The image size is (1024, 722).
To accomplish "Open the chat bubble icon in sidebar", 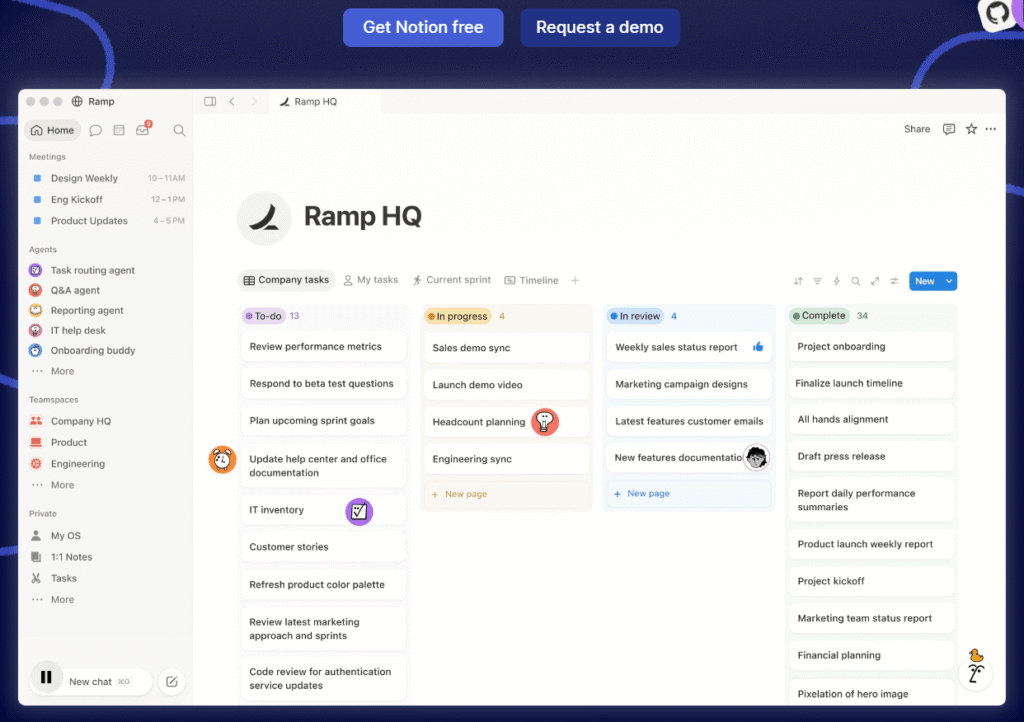I will click(x=95, y=130).
